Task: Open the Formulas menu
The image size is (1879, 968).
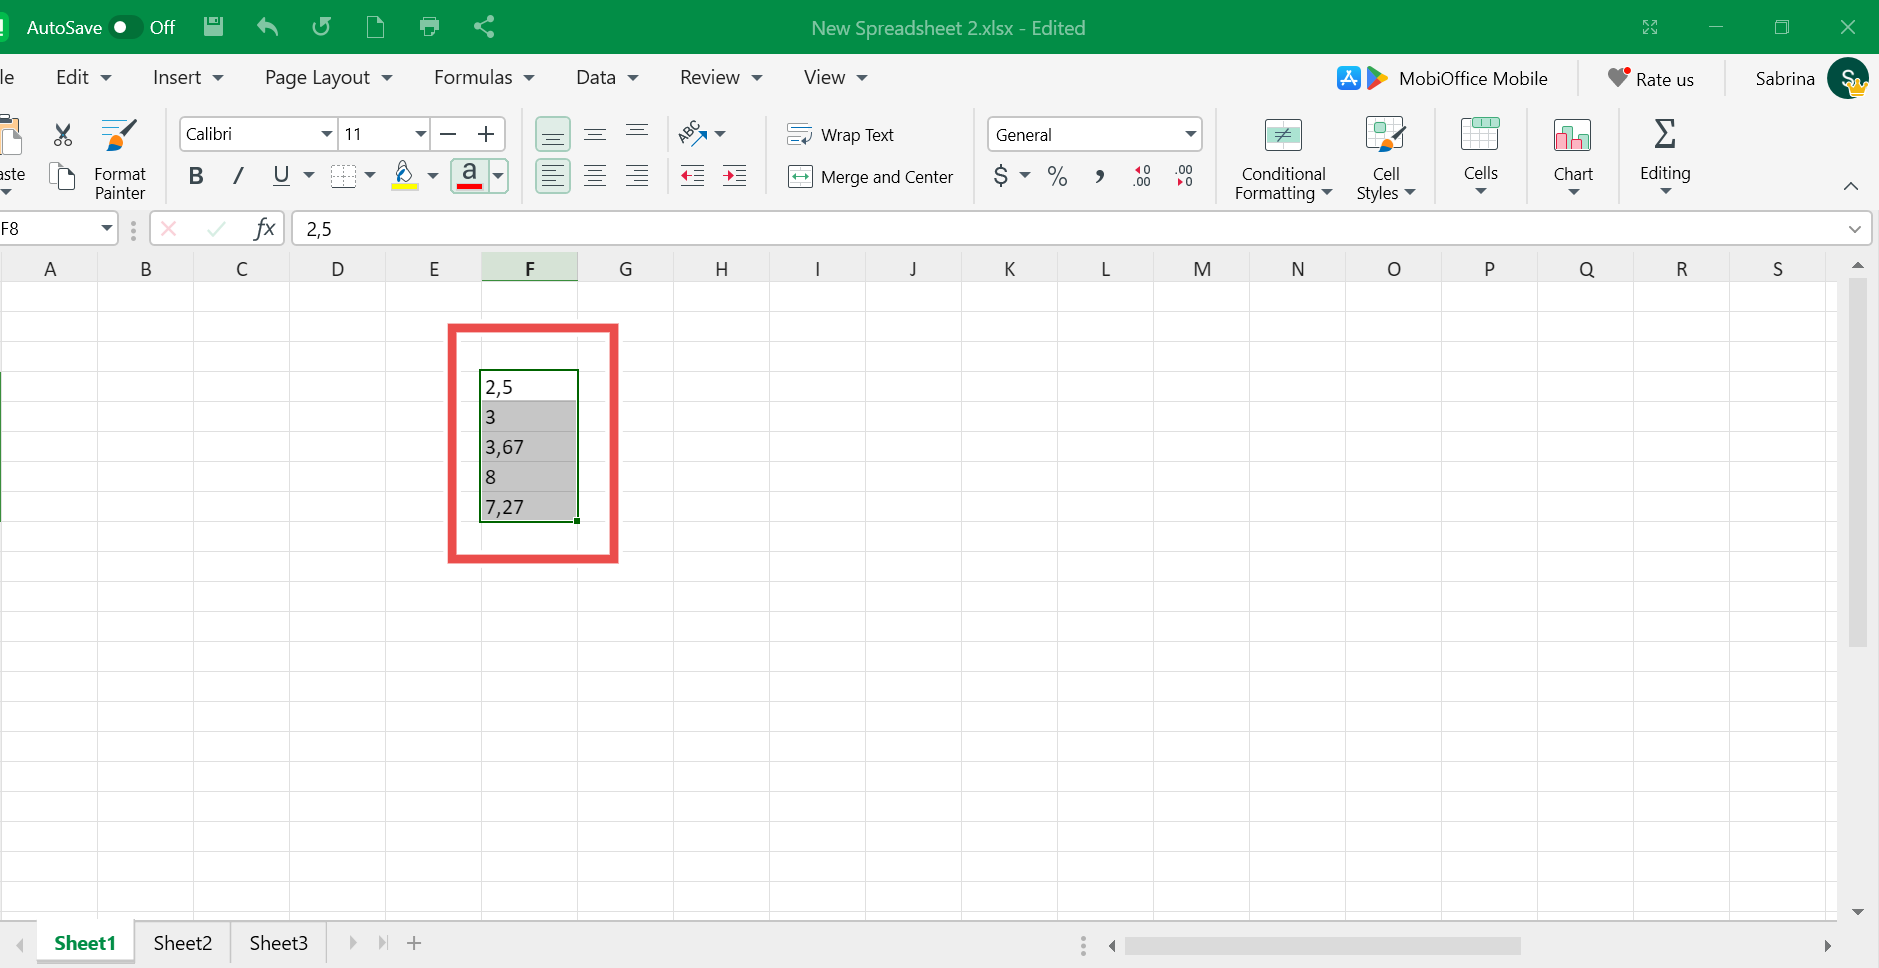Action: (x=484, y=78)
